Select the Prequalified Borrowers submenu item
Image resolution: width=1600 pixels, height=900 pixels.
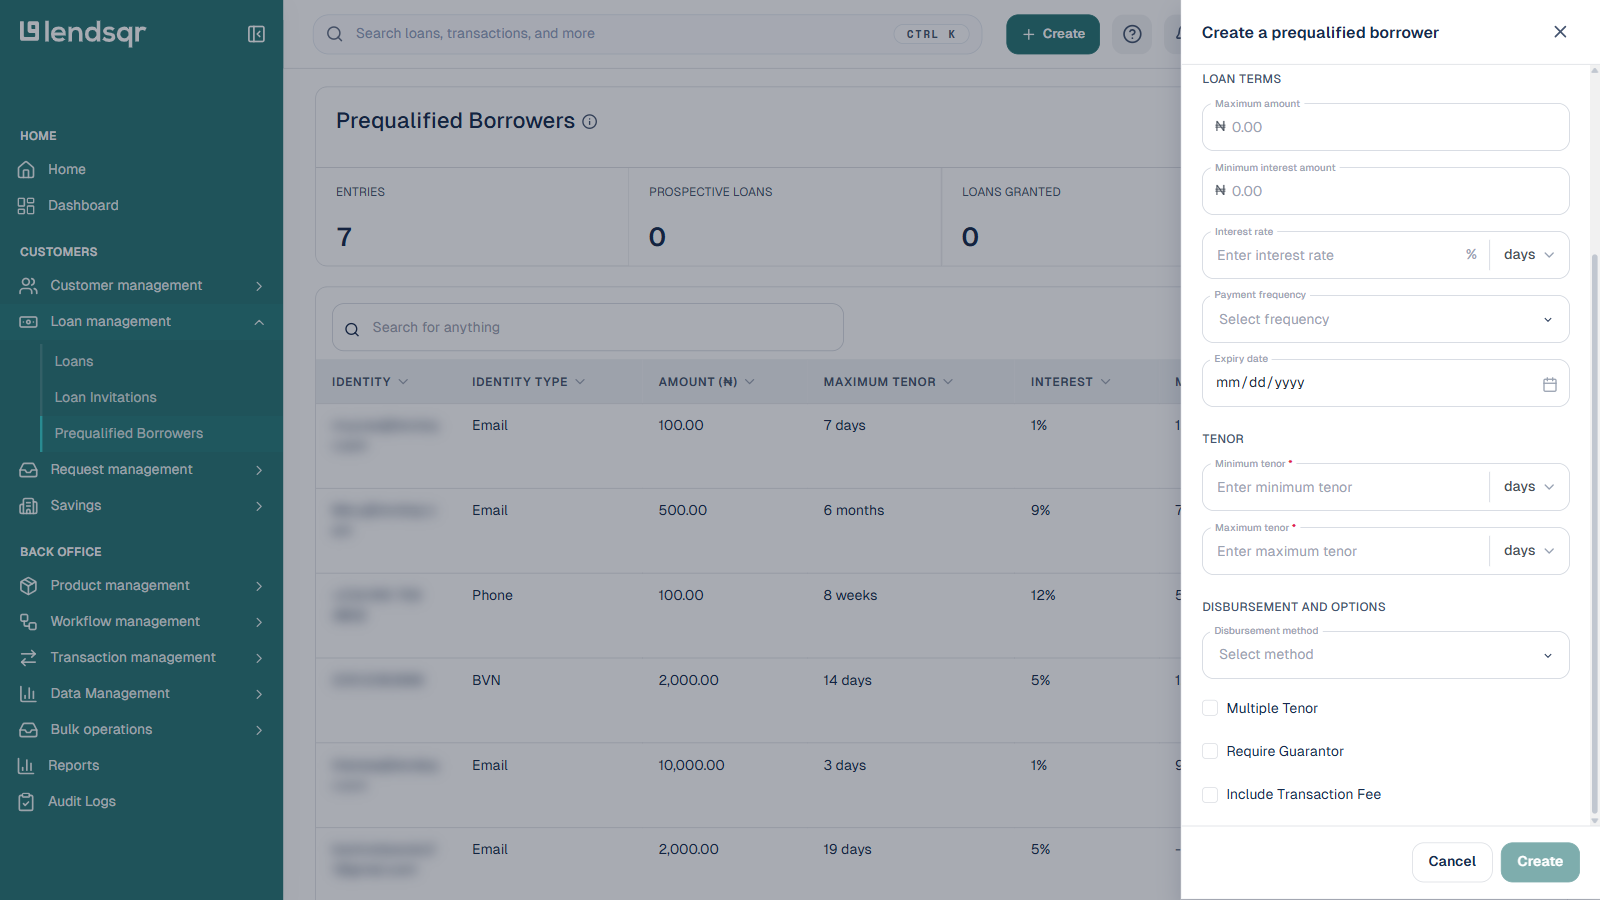point(129,434)
